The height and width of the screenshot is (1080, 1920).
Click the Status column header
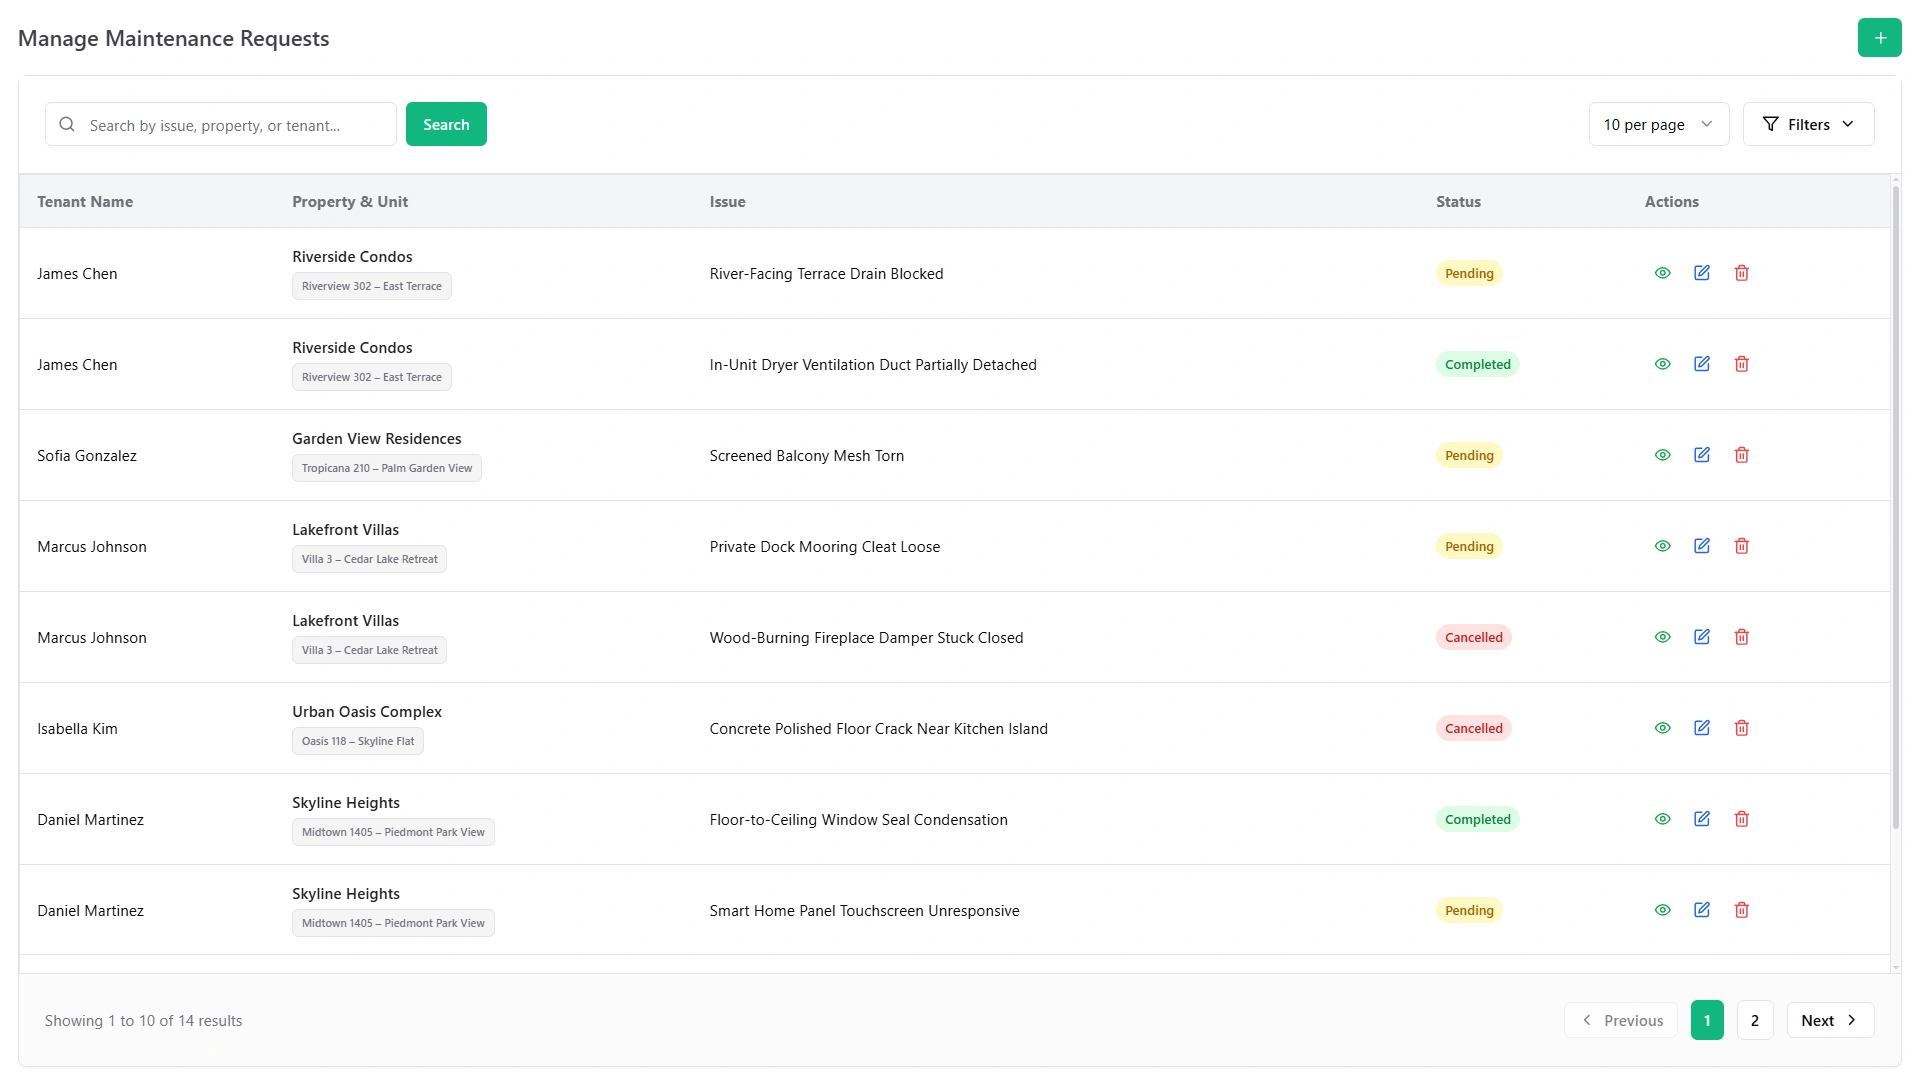coord(1458,202)
